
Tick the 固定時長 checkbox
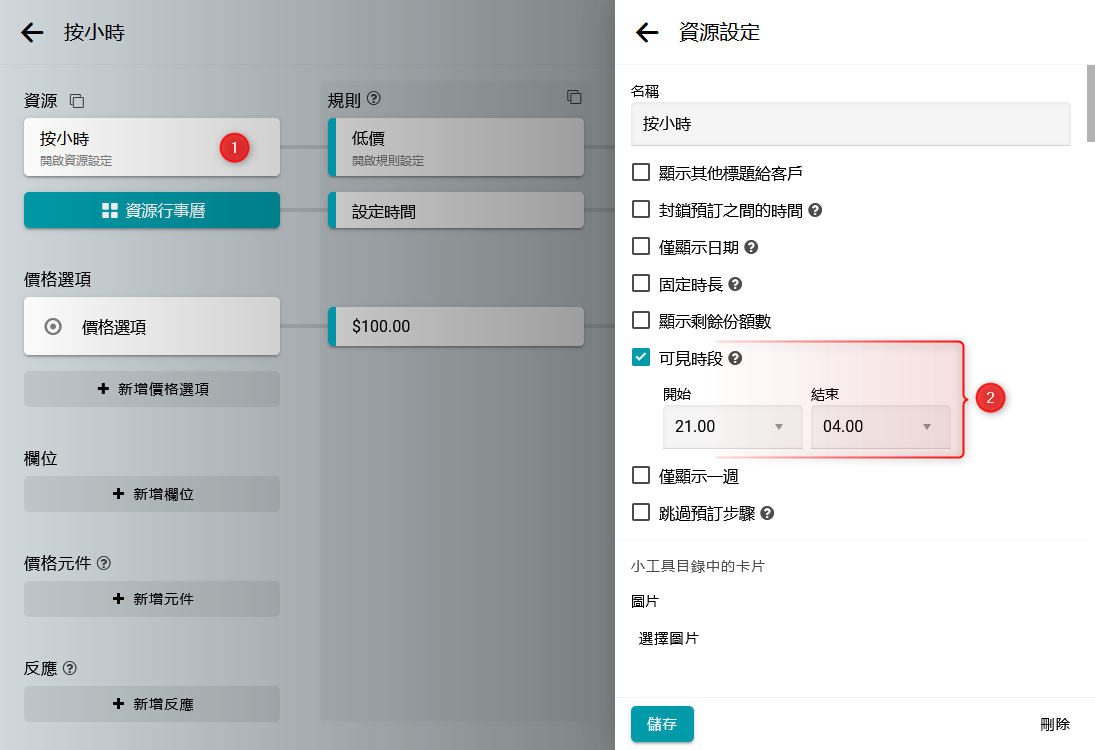click(642, 284)
